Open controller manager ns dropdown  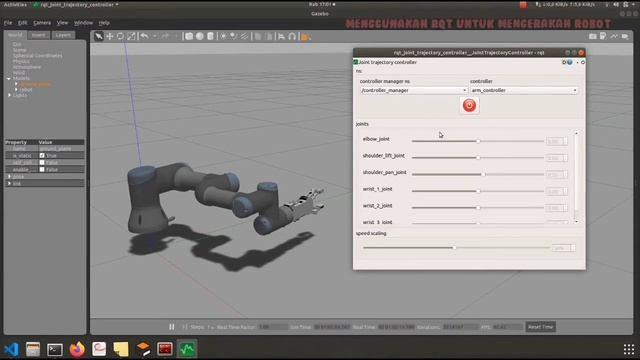click(x=413, y=90)
